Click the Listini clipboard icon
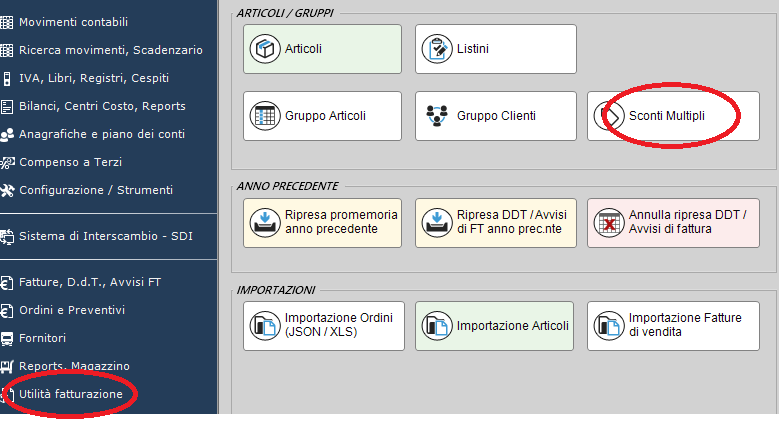The image size is (779, 424). pos(437,49)
